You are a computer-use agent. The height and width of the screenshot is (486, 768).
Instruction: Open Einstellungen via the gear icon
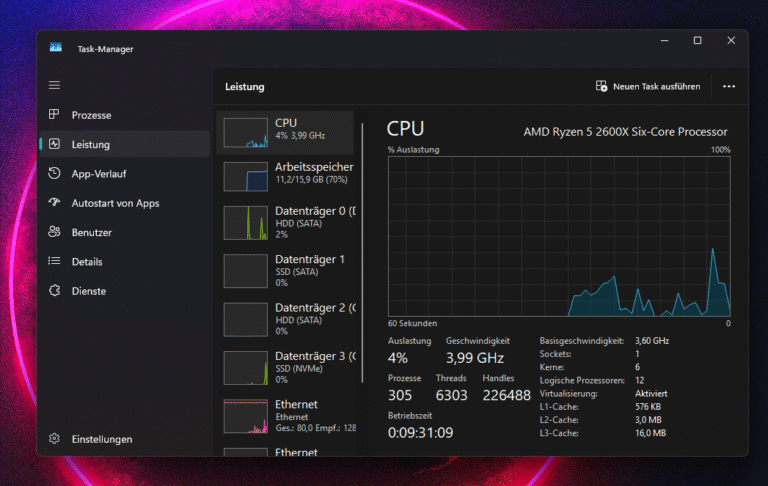tap(54, 439)
